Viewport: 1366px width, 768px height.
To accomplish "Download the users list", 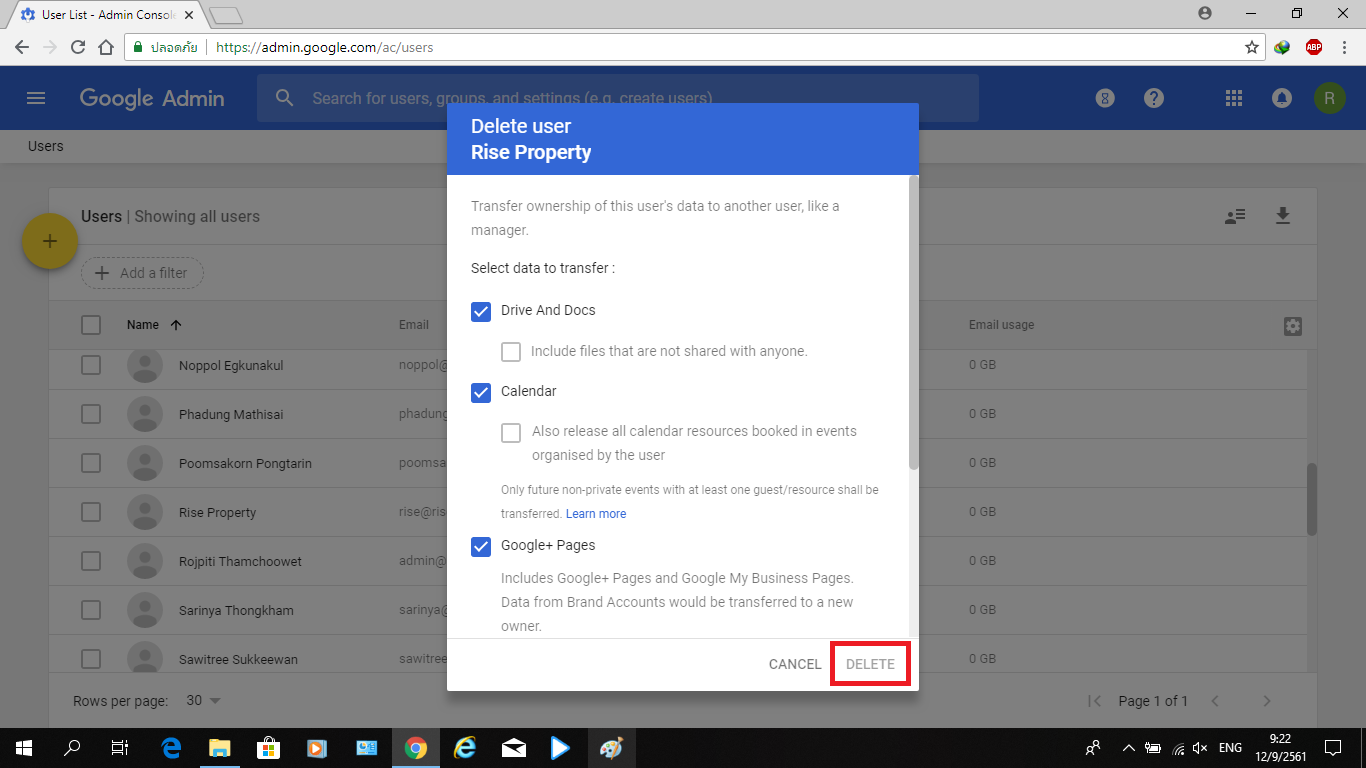I will [1282, 216].
